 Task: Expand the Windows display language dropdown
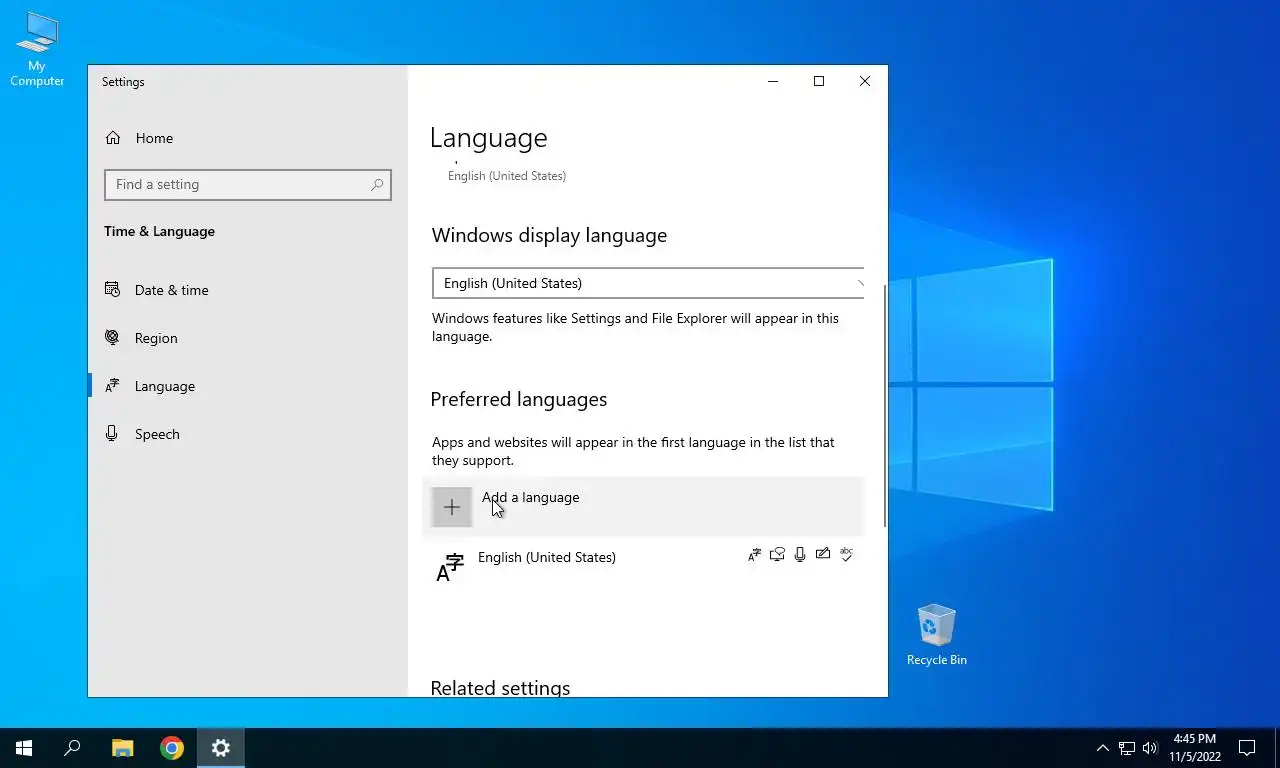[x=648, y=283]
